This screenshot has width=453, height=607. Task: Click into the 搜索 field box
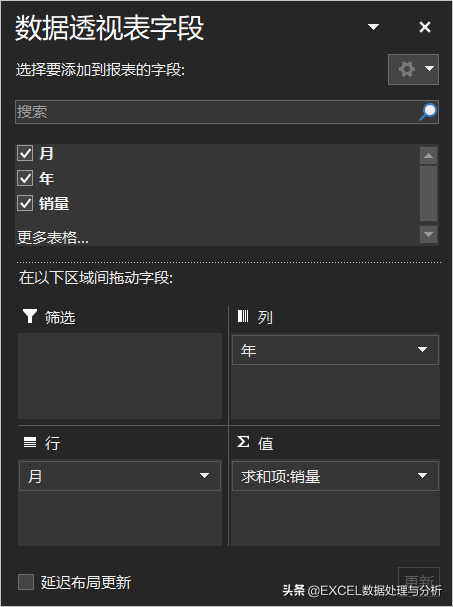tap(217, 112)
